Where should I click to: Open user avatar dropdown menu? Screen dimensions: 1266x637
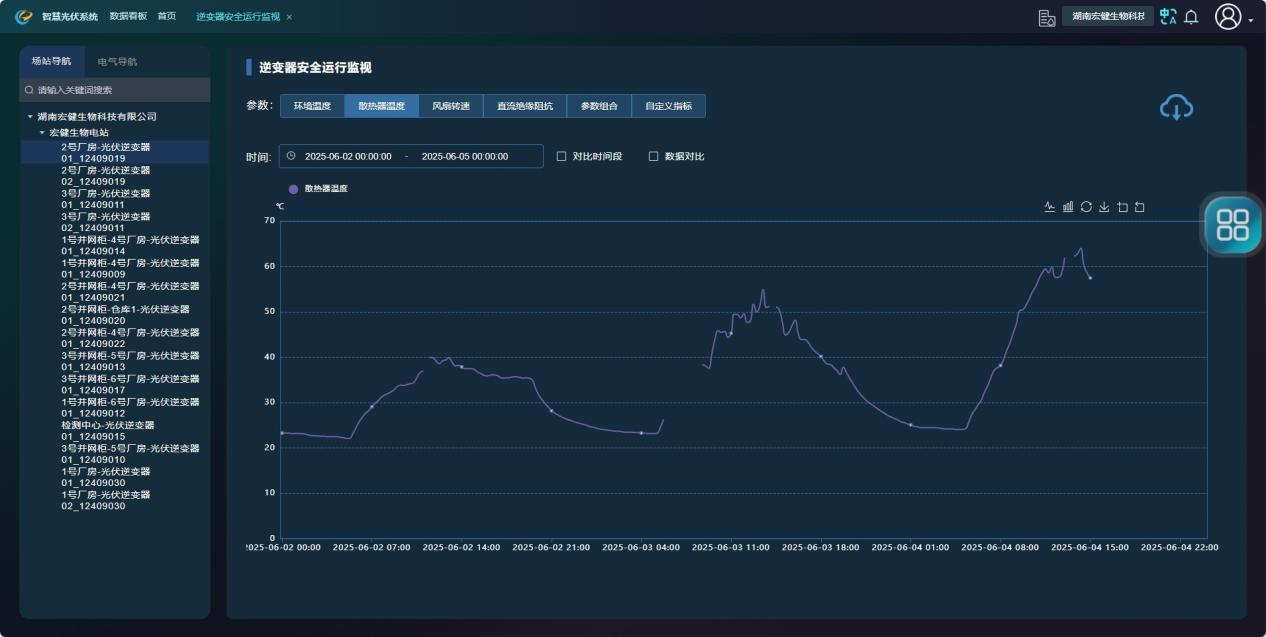coord(1232,17)
